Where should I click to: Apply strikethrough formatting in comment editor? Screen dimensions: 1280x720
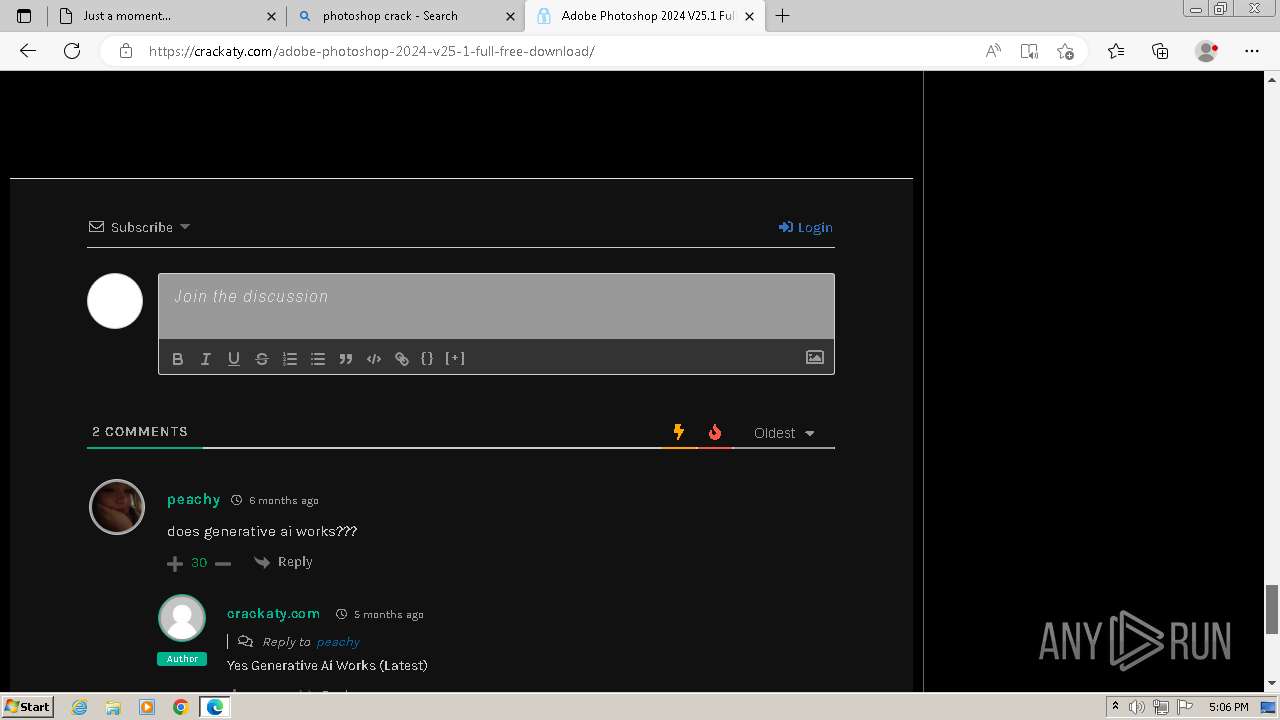pos(262,359)
